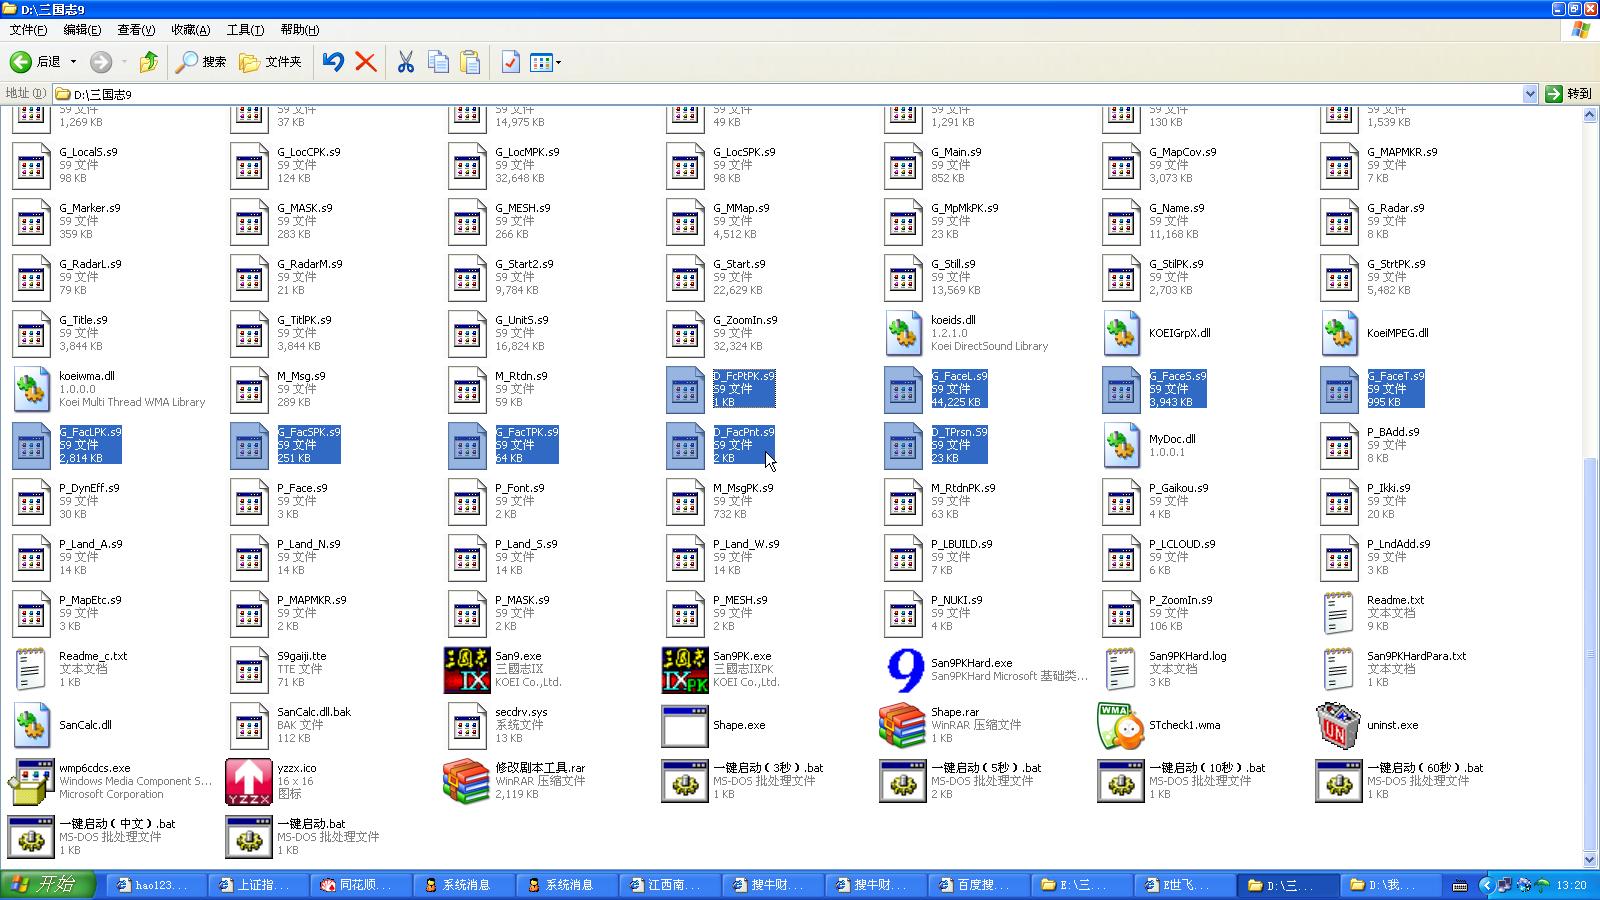Select the STcheck1.wma audio file icon

click(x=1121, y=726)
